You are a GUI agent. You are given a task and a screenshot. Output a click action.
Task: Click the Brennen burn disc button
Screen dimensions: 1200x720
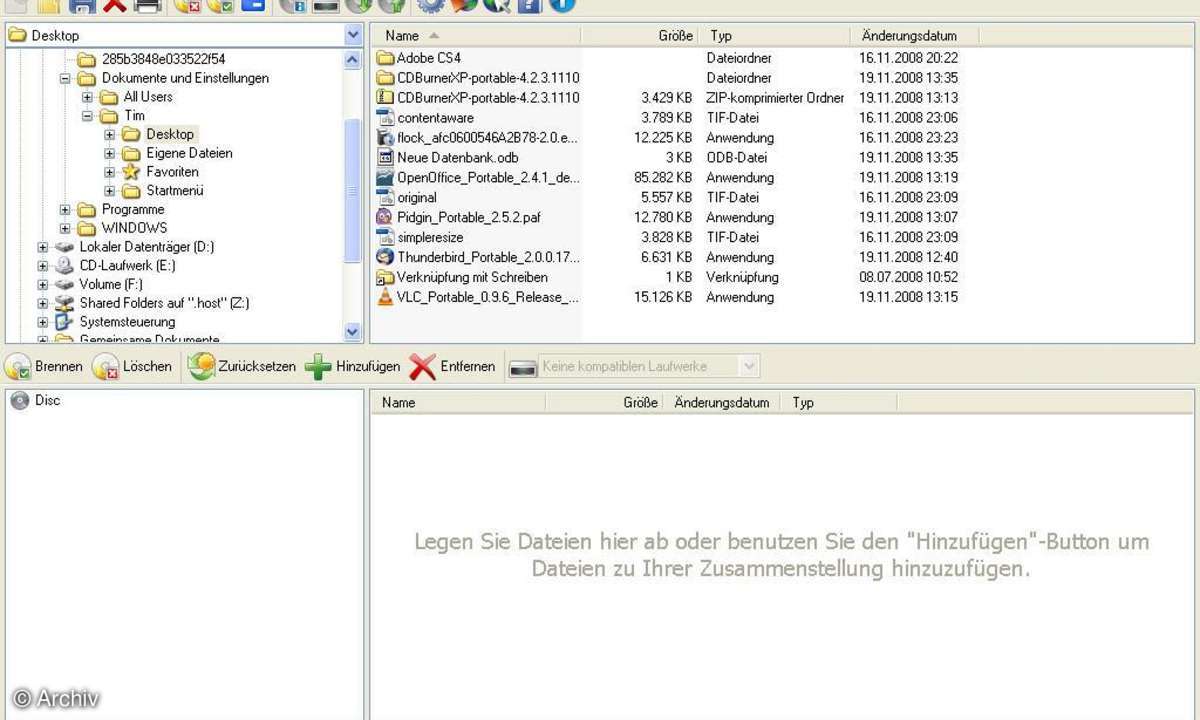click(45, 367)
